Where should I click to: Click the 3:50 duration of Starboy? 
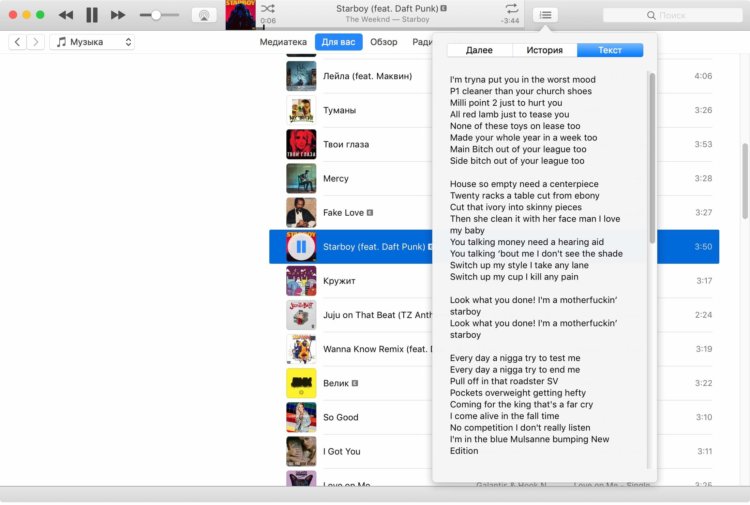[x=703, y=247]
